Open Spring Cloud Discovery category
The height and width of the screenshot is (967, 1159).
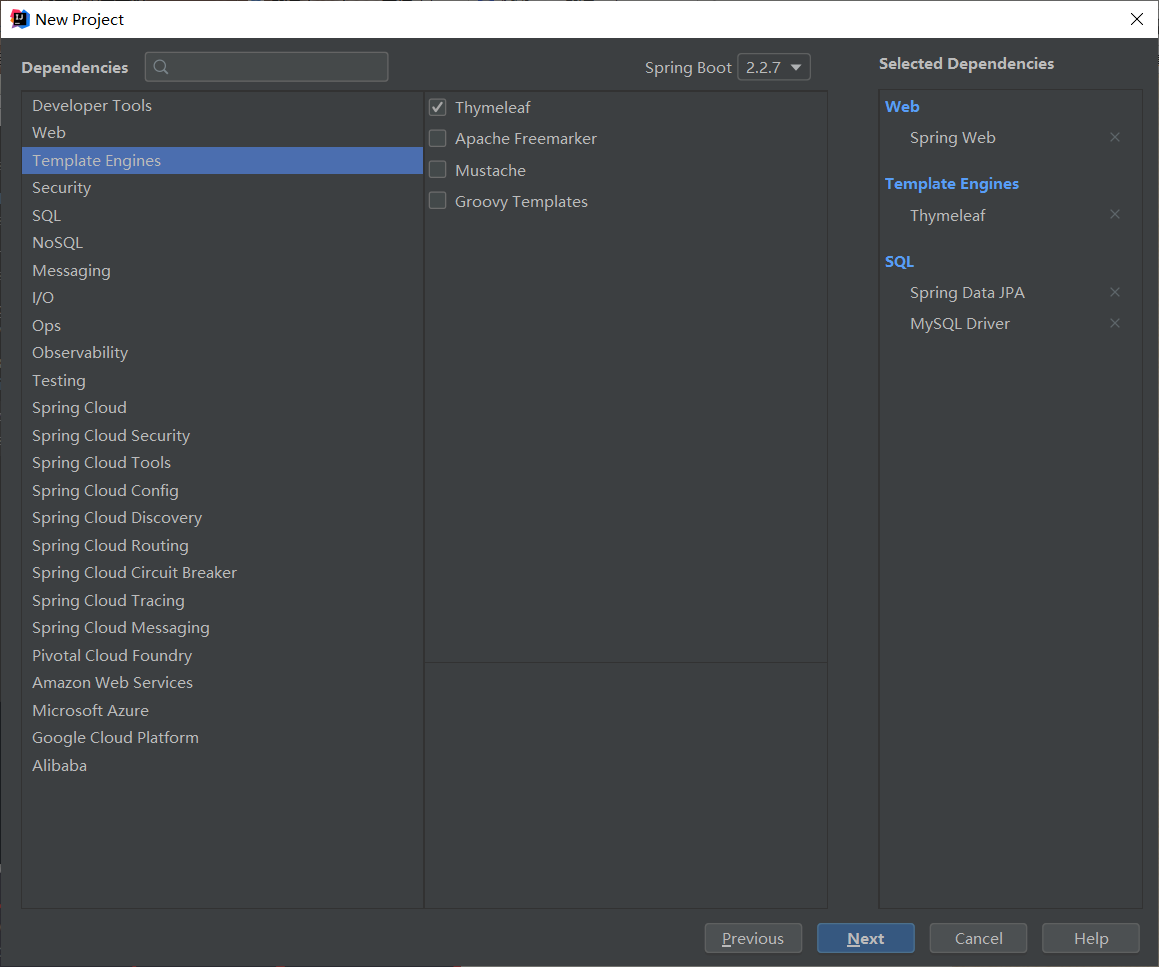(222, 518)
